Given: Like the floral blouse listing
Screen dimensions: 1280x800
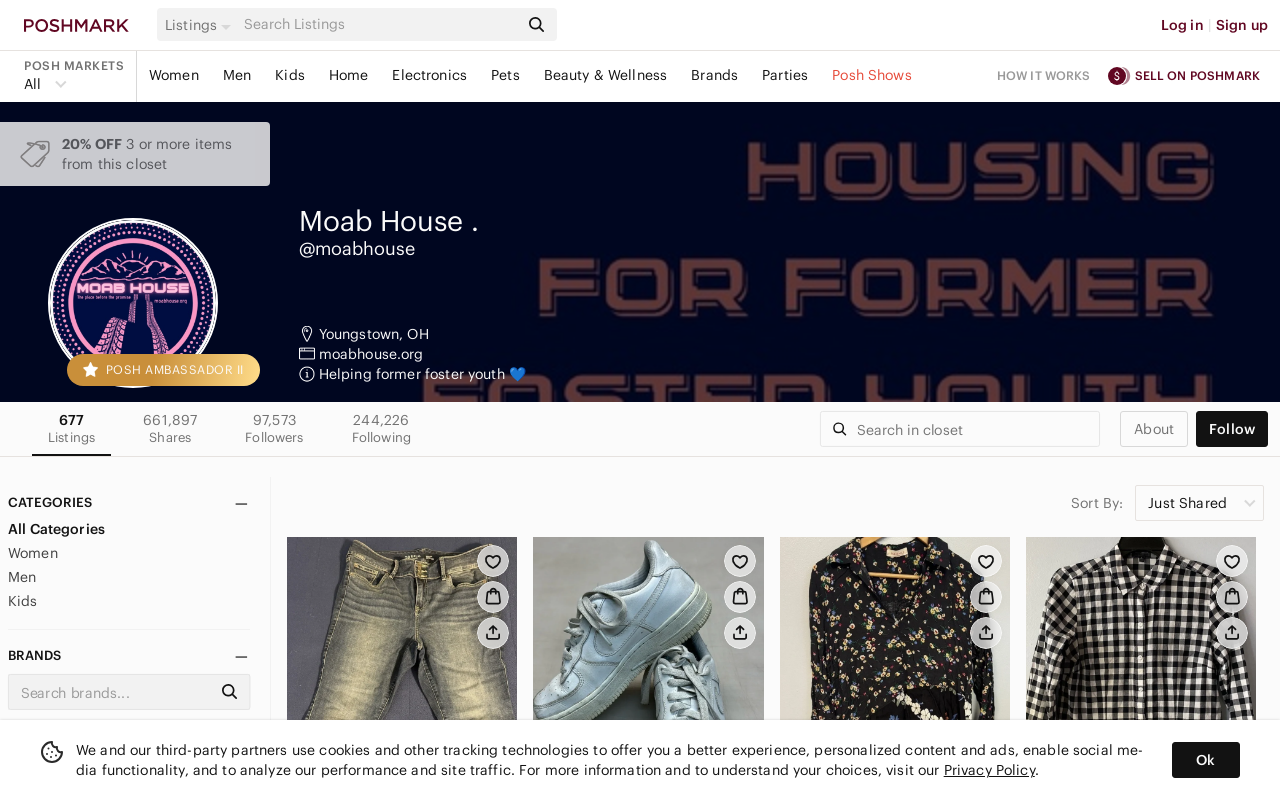Looking at the screenshot, I should click(x=986, y=561).
